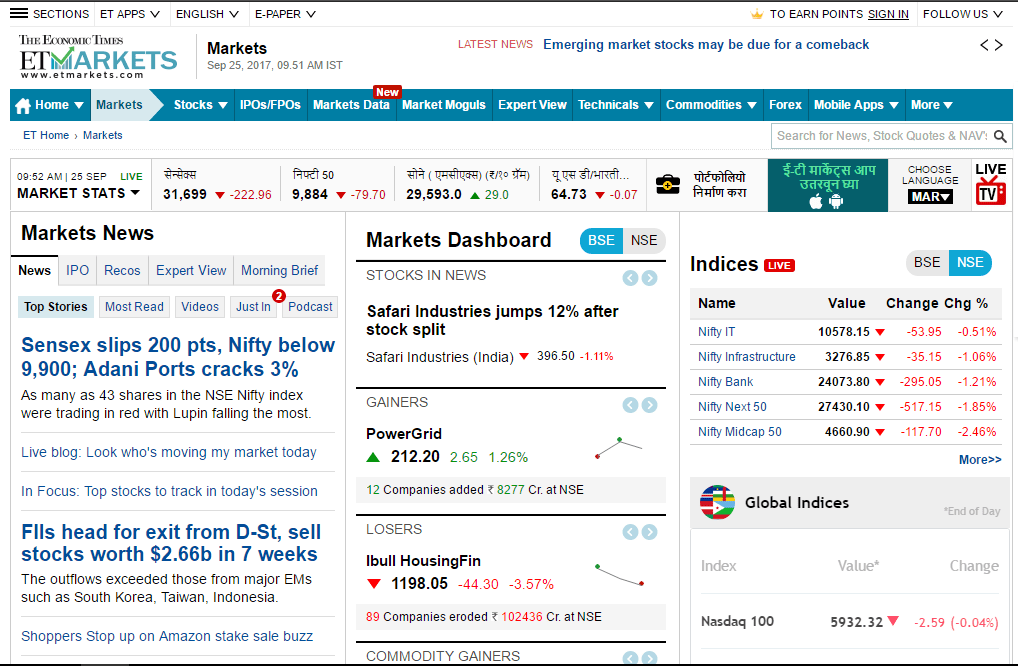Click the portfolio briefcase icon
The width and height of the screenshot is (1018, 666).
[x=667, y=184]
